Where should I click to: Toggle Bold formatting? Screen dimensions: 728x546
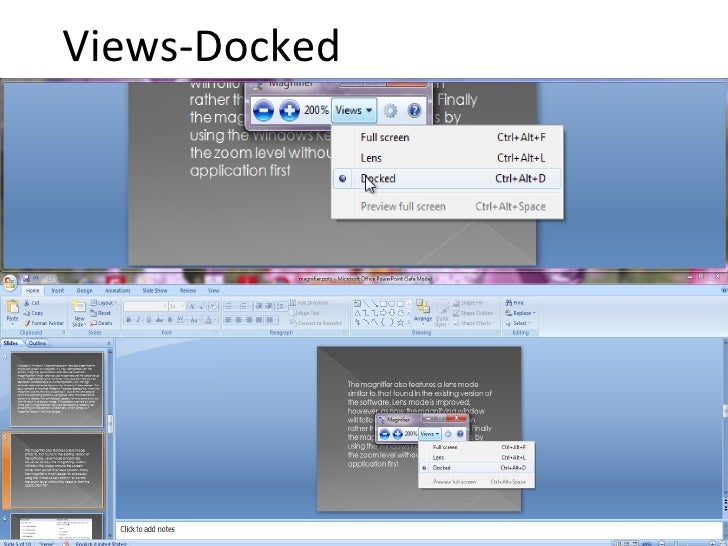tap(129, 320)
